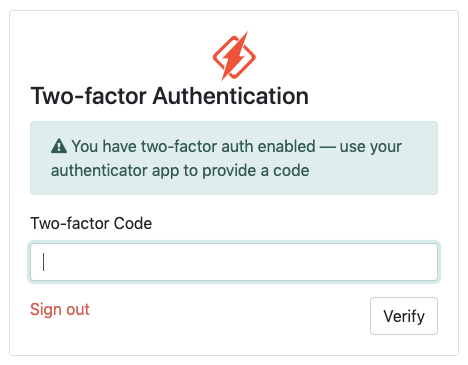Sign out of the current session
The width and height of the screenshot is (468, 365).
pyautogui.click(x=60, y=309)
